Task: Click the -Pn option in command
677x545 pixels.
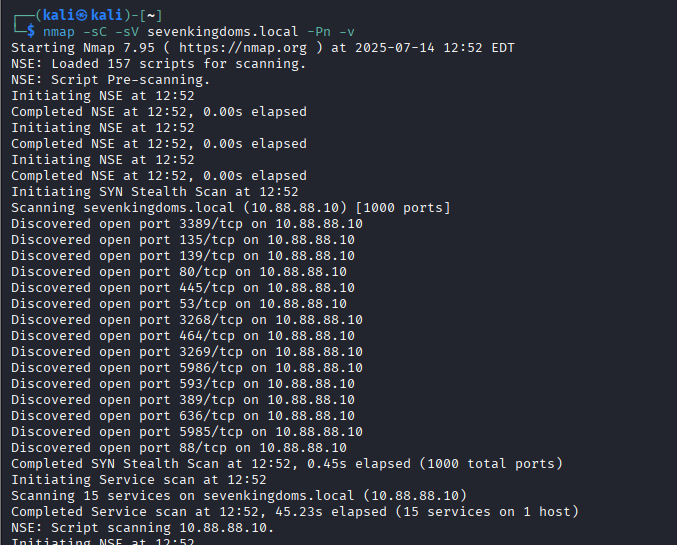Action: [x=319, y=32]
